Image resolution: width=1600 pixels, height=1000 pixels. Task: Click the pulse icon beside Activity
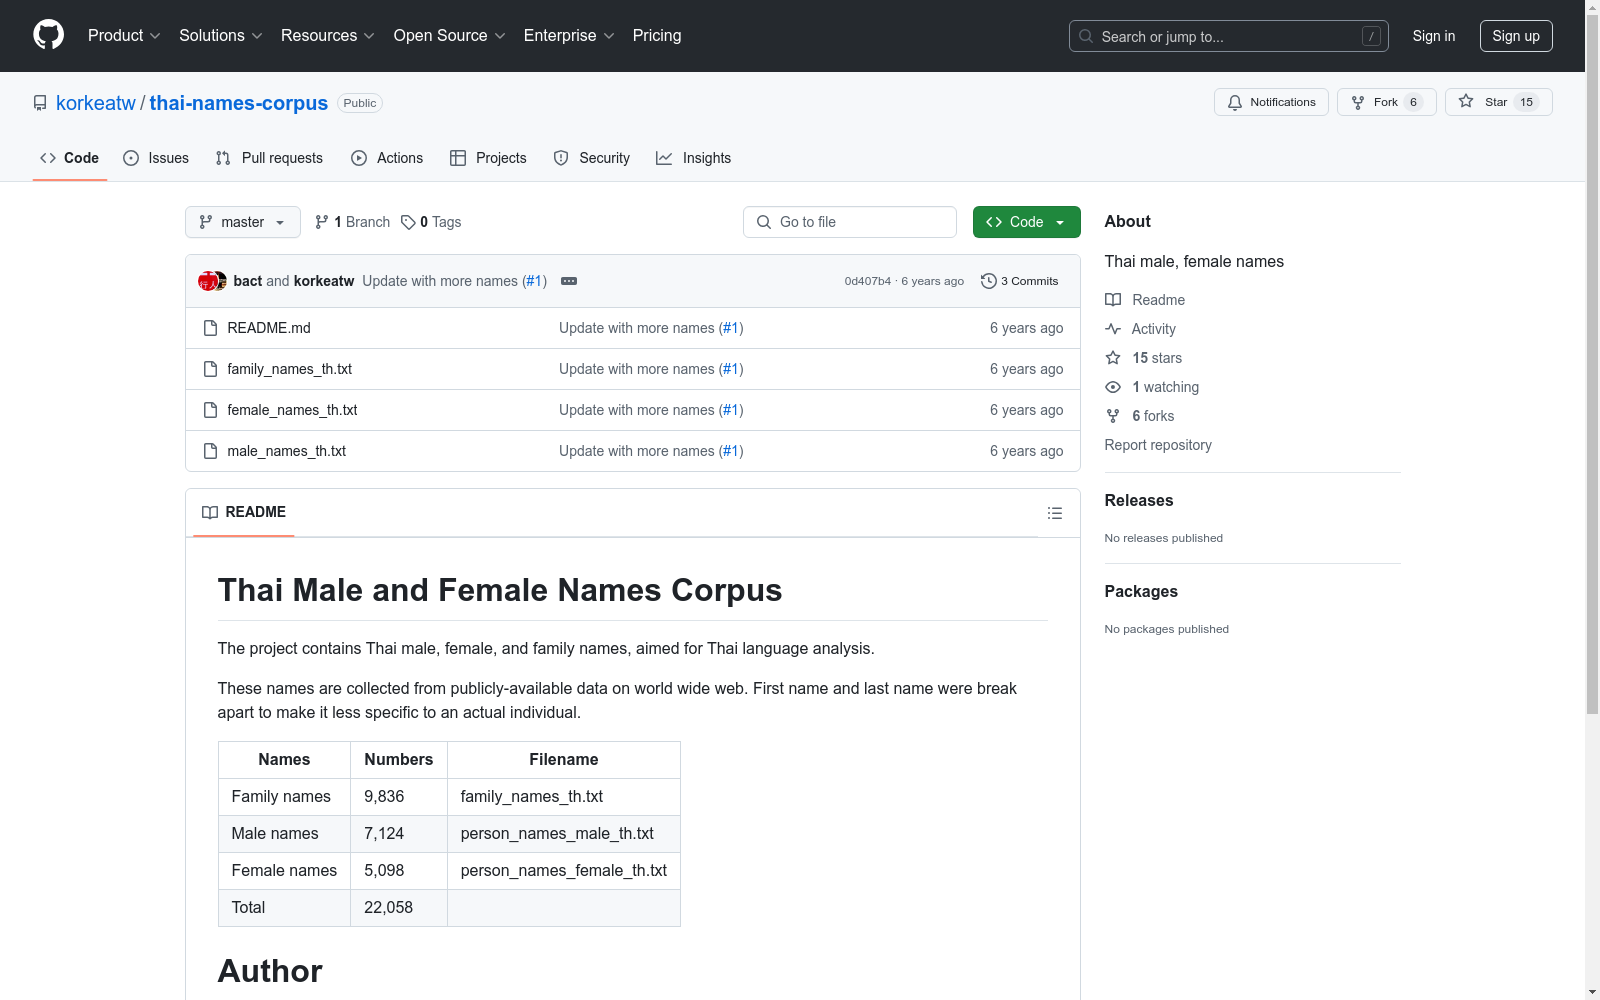point(1113,329)
